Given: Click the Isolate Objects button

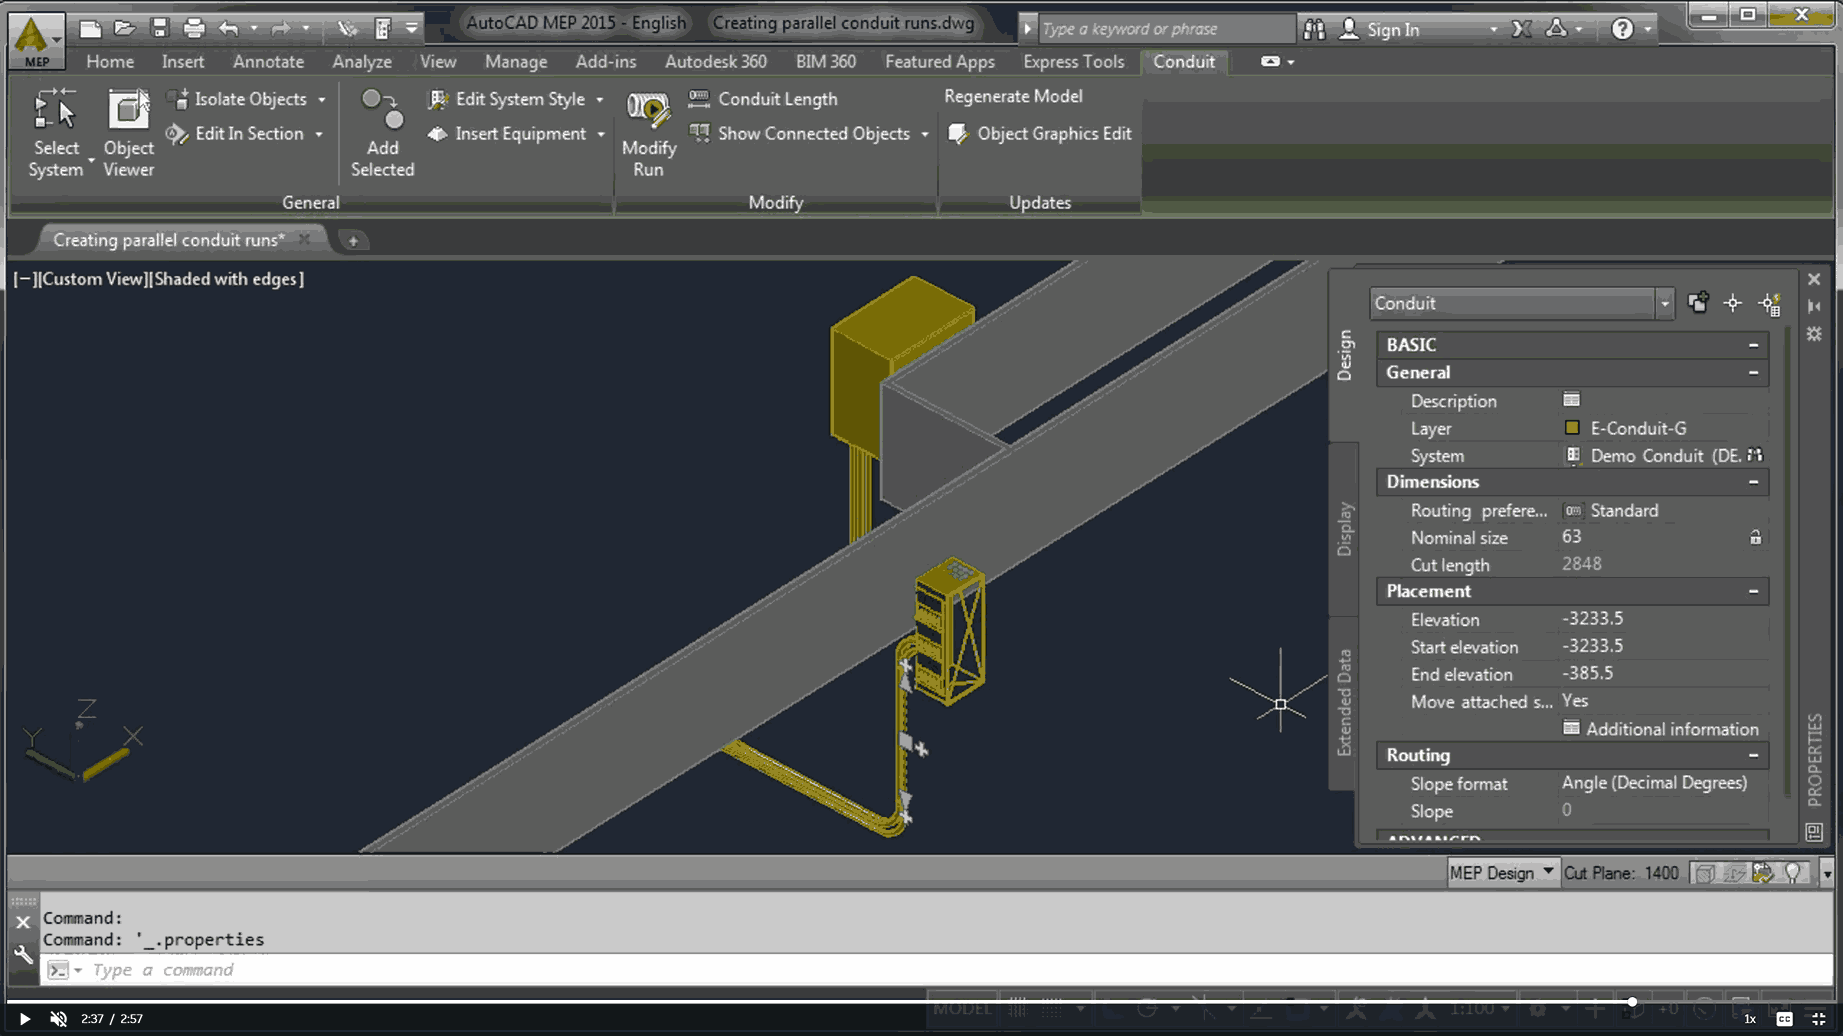Looking at the screenshot, I should click(x=240, y=99).
